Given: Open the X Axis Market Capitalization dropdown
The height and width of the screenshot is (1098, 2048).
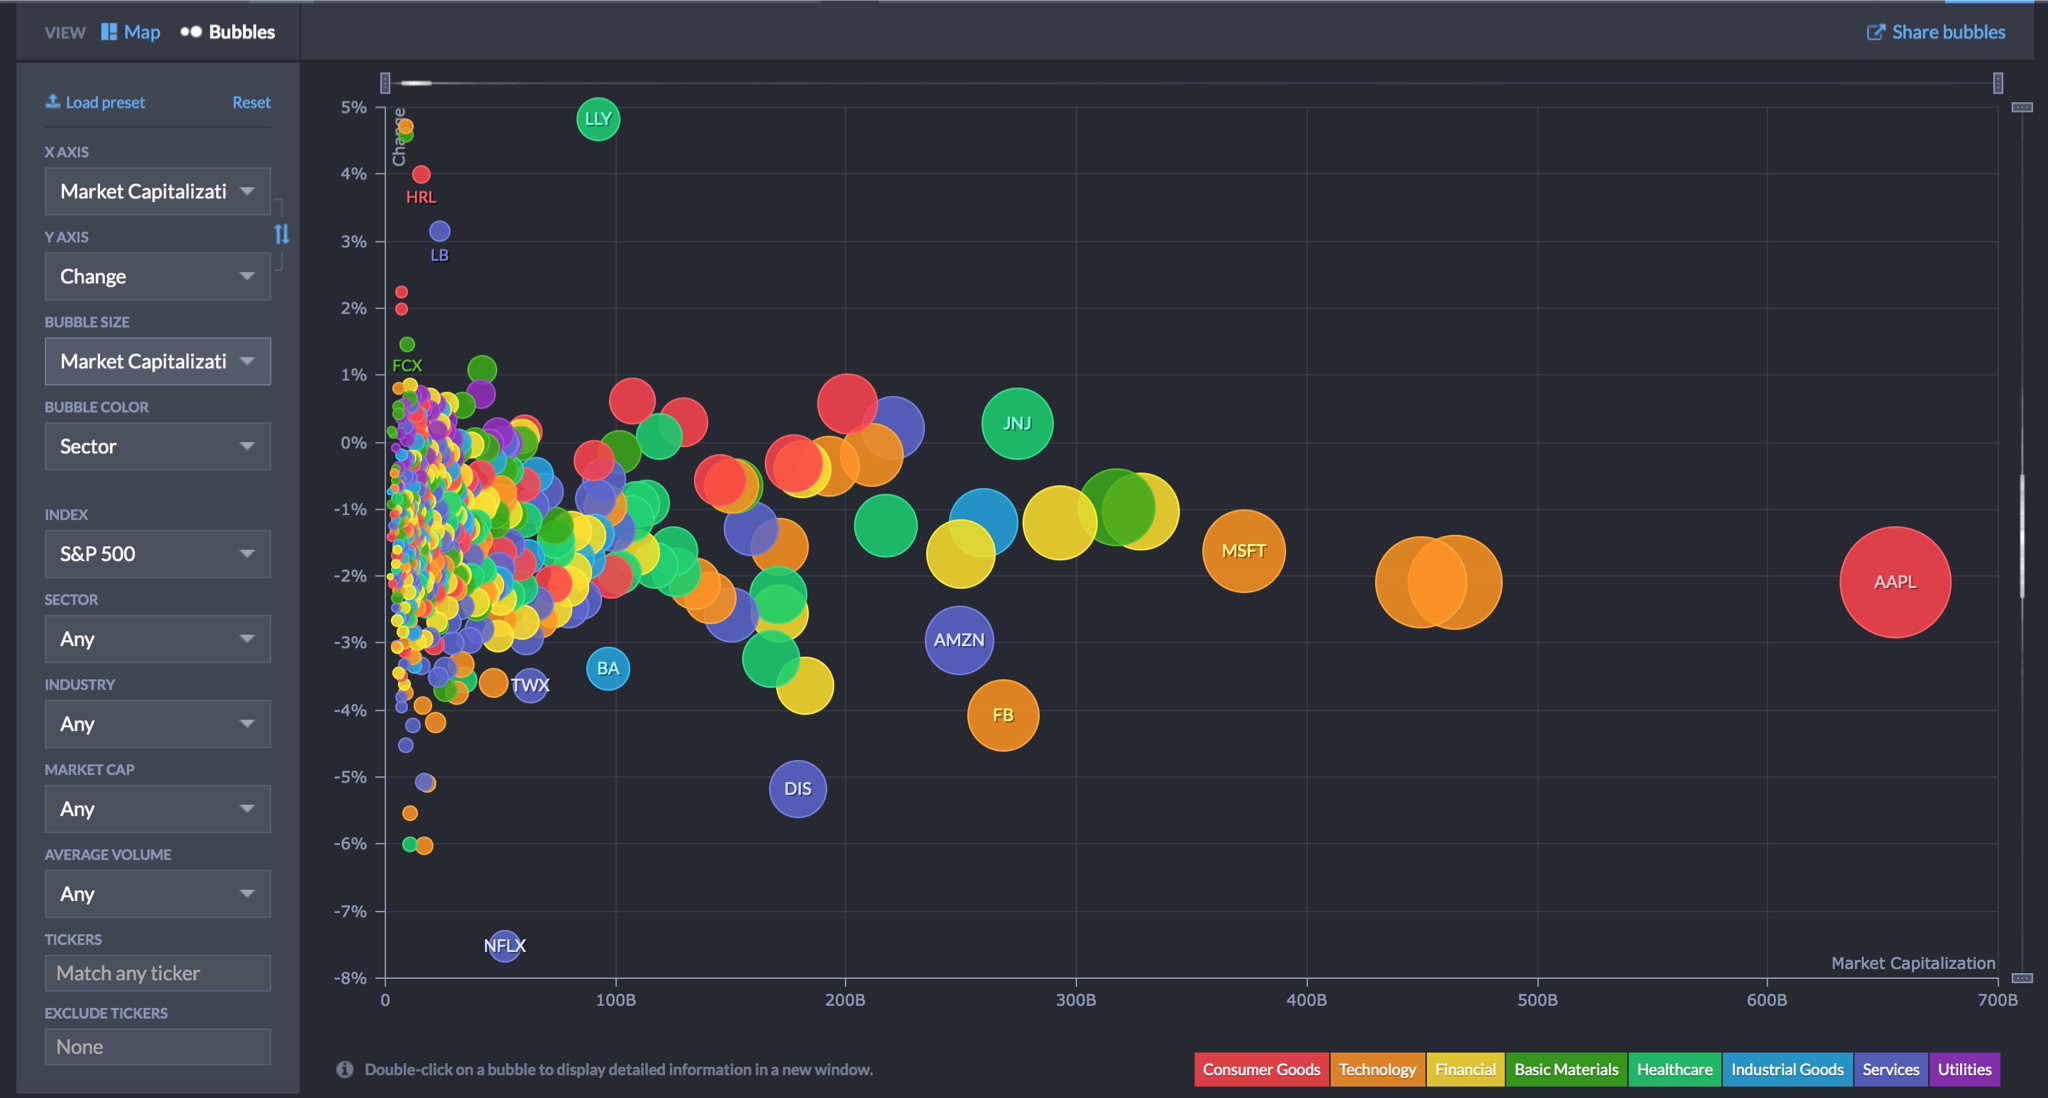Looking at the screenshot, I should [x=157, y=191].
